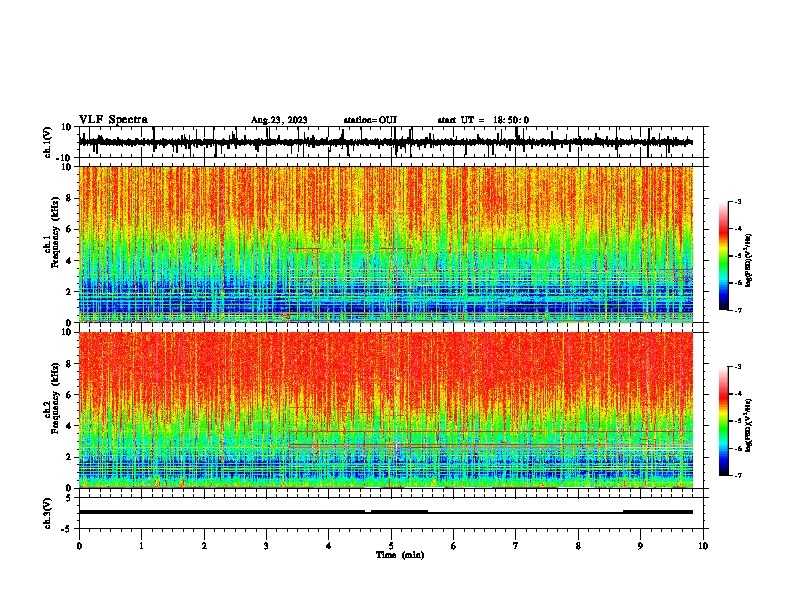
Task: Click the "-7" label on ch.1 color scale
Action: click(x=737, y=310)
